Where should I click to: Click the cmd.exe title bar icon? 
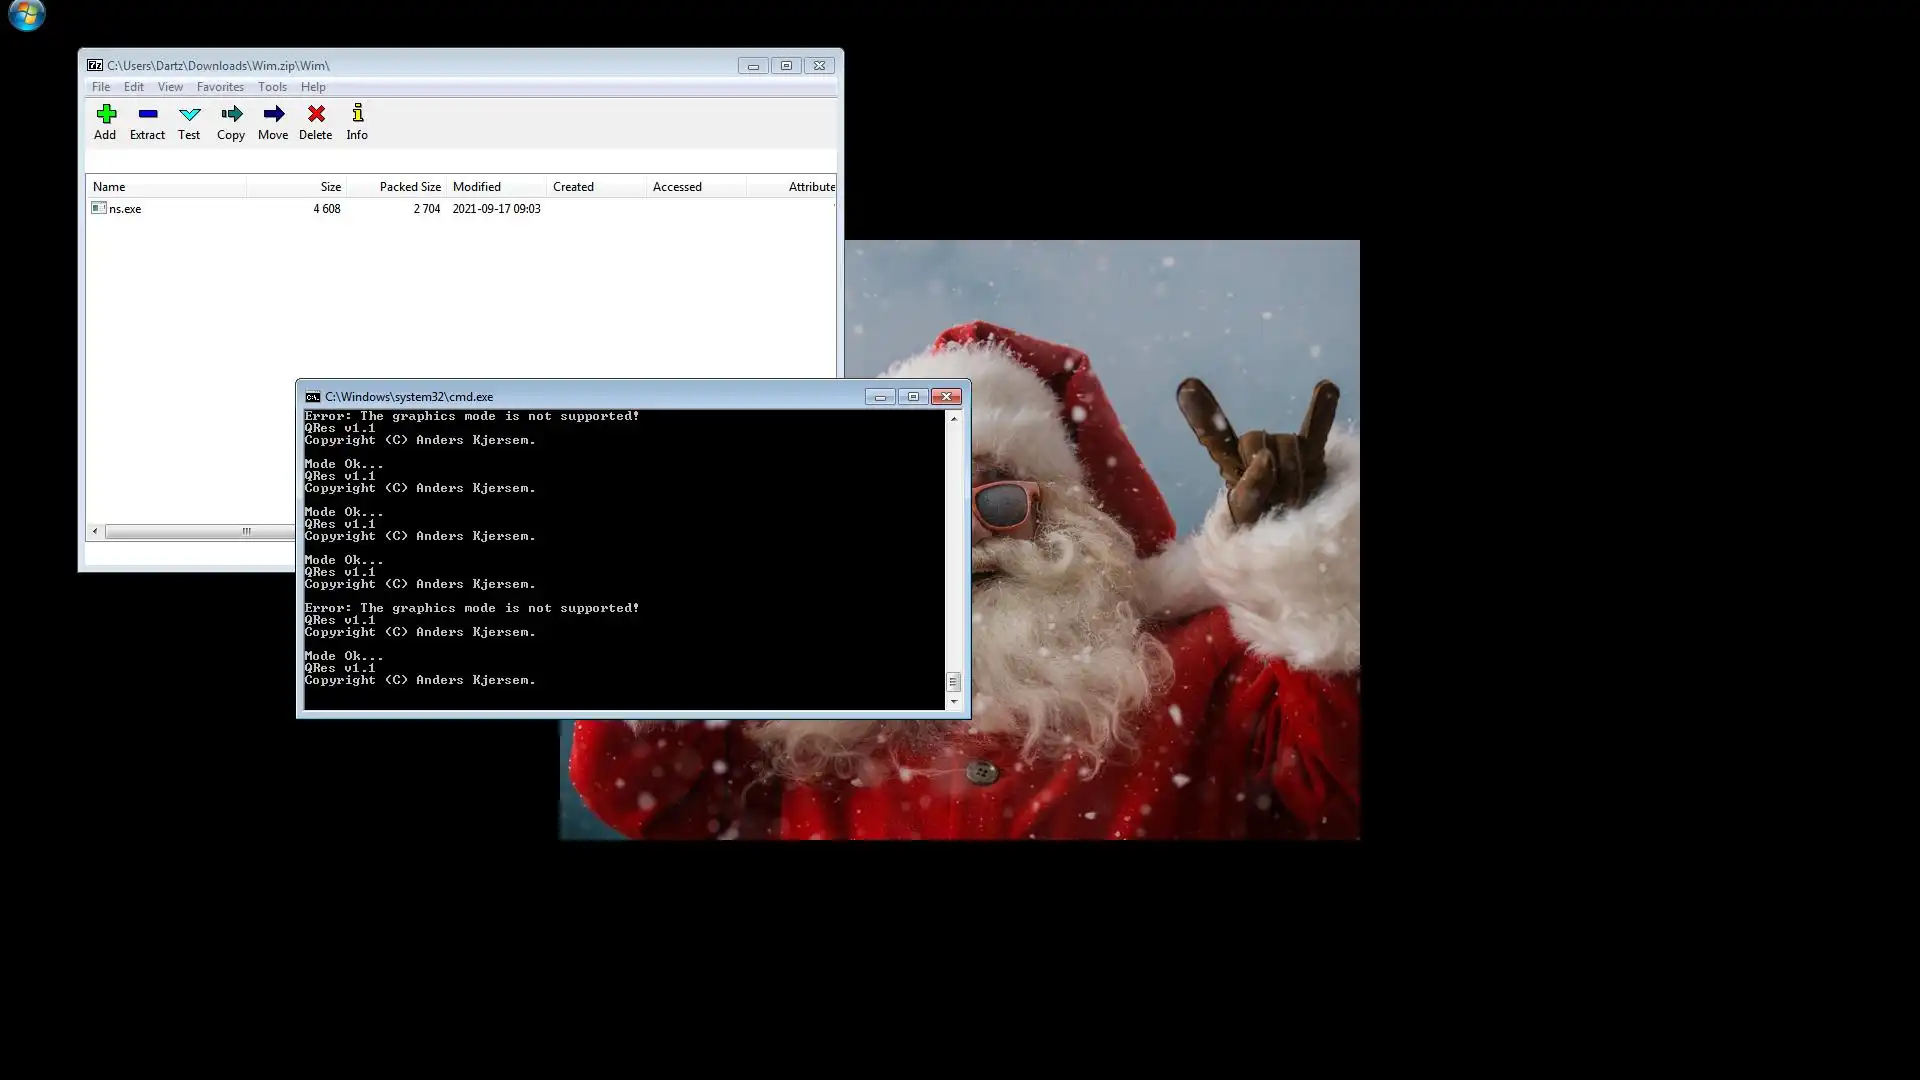tap(313, 397)
